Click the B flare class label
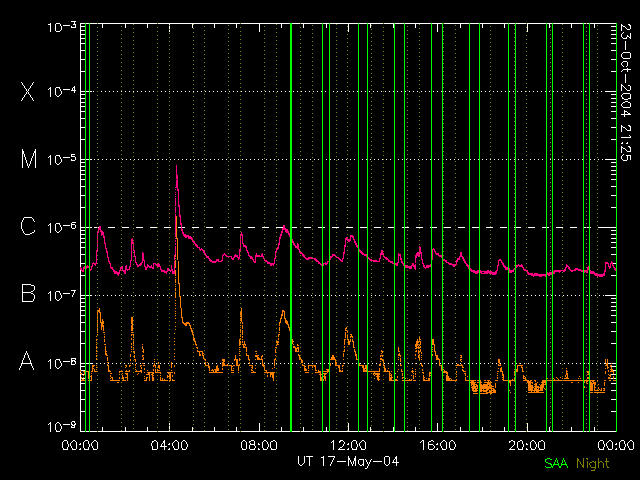Screen dimensions: 640x480 click(28, 293)
